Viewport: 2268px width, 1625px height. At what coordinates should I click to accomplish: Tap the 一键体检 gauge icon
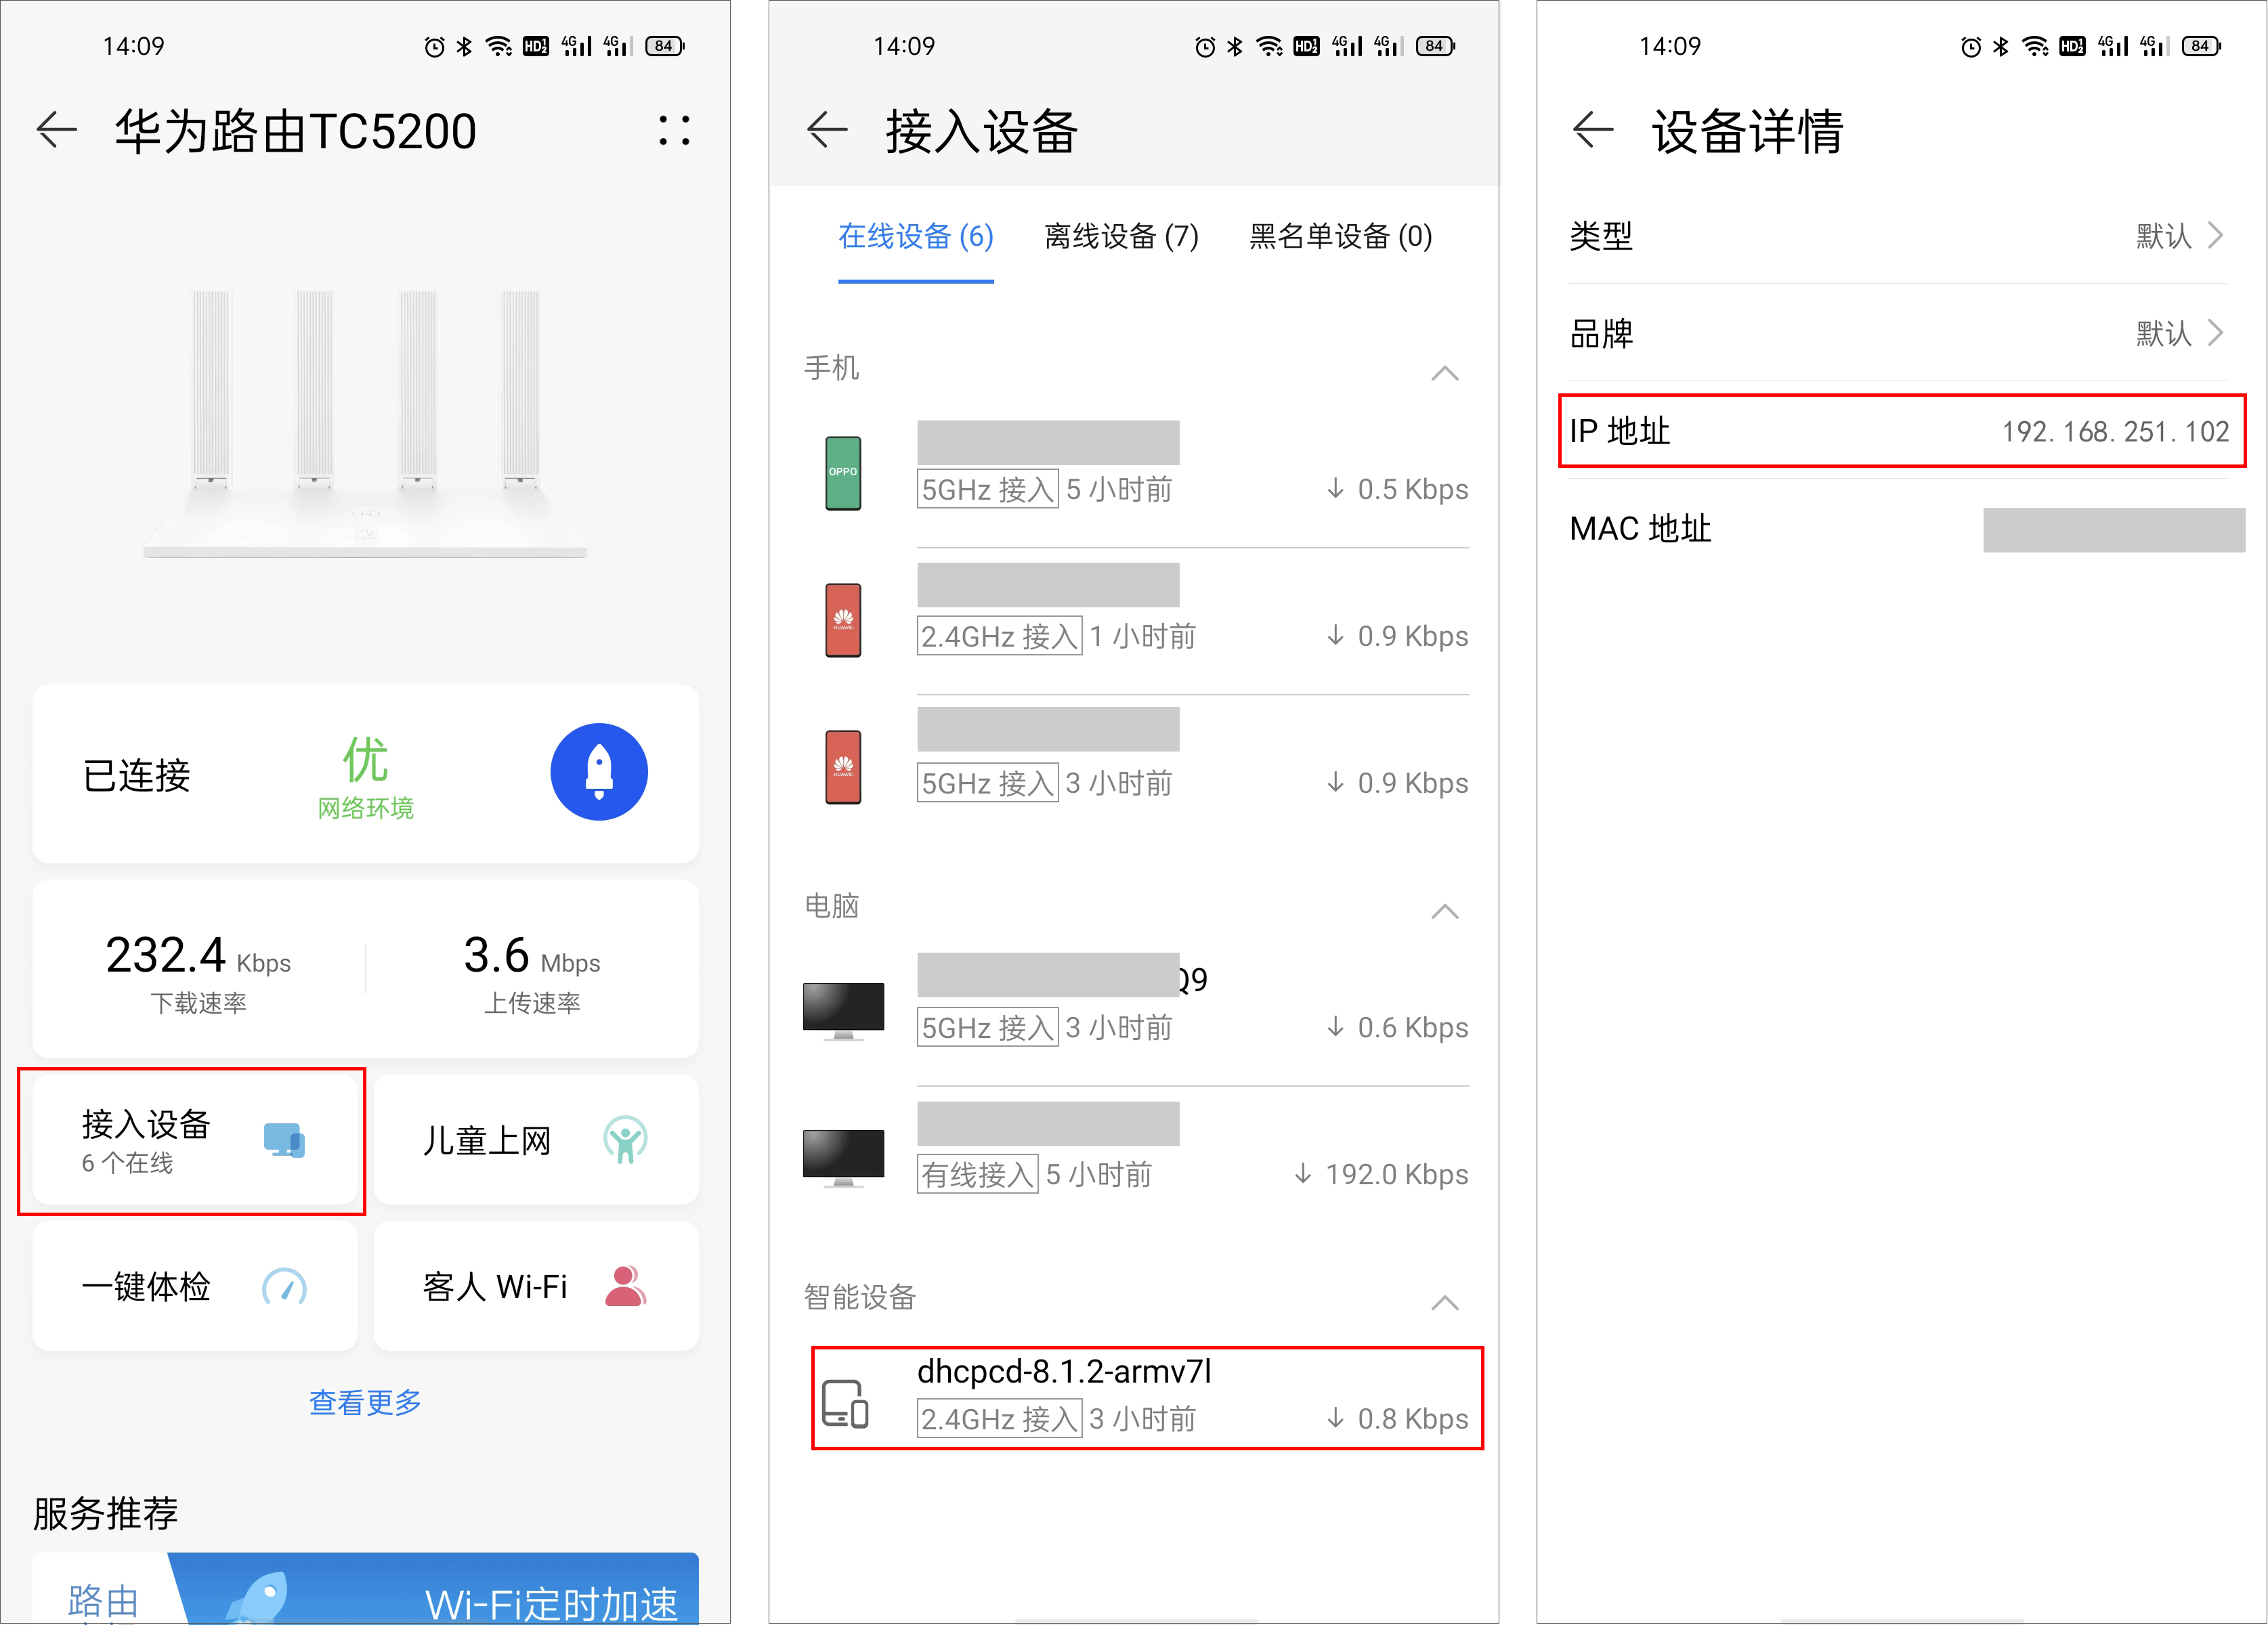284,1286
